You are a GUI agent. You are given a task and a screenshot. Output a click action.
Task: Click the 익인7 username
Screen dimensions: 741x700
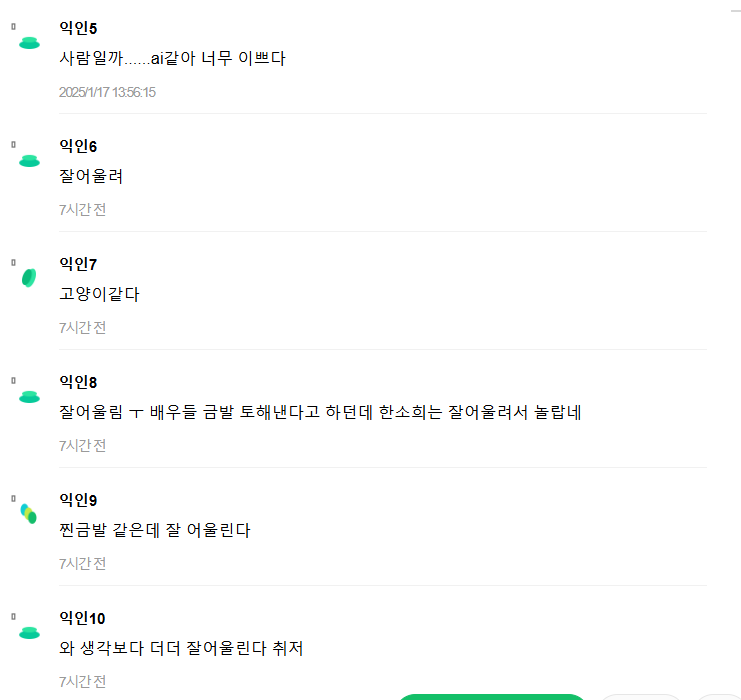click(78, 264)
